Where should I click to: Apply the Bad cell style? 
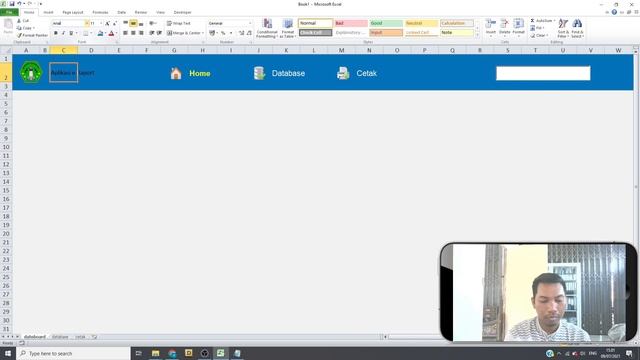[x=351, y=23]
